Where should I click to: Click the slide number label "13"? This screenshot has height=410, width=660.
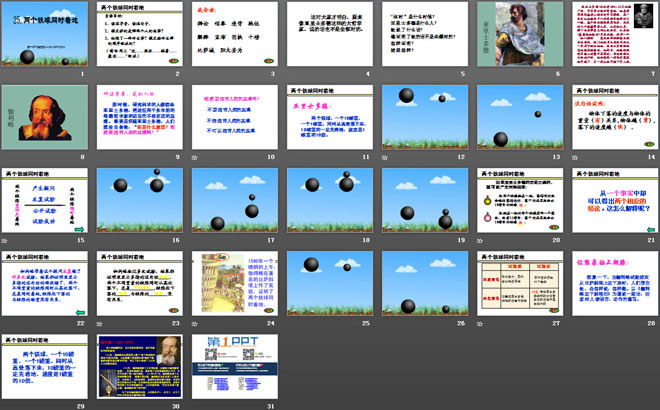[x=556, y=157]
